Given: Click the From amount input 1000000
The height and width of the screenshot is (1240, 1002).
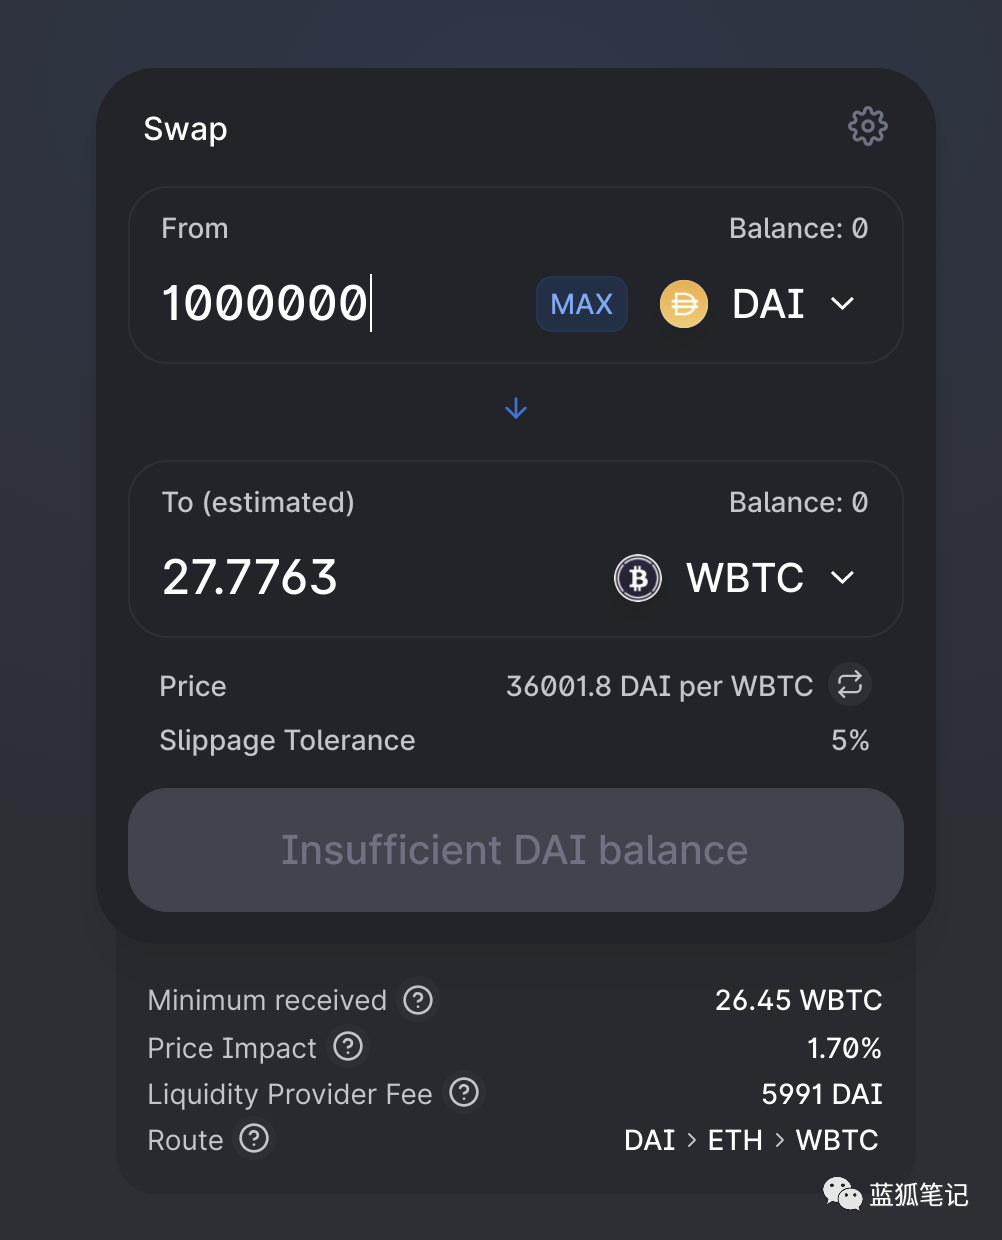Looking at the screenshot, I should [x=265, y=304].
